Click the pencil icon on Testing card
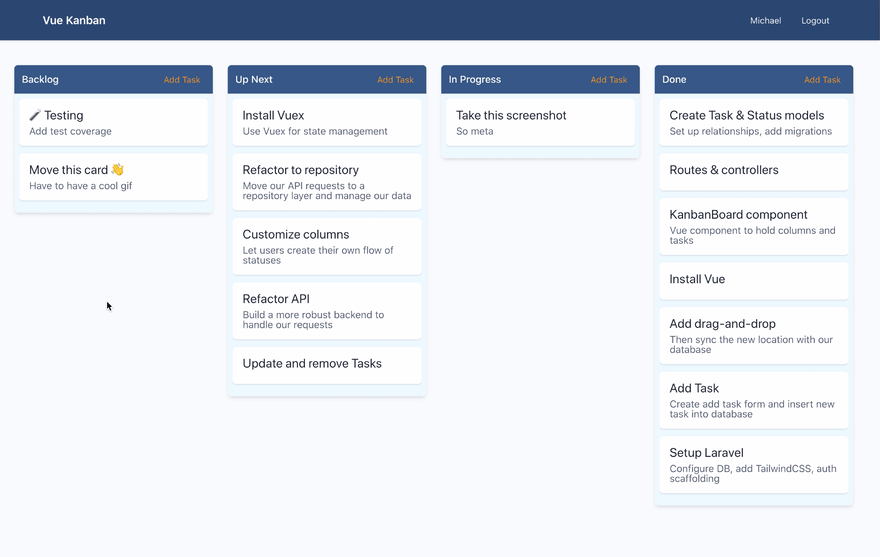The height and width of the screenshot is (557, 880). [35, 116]
